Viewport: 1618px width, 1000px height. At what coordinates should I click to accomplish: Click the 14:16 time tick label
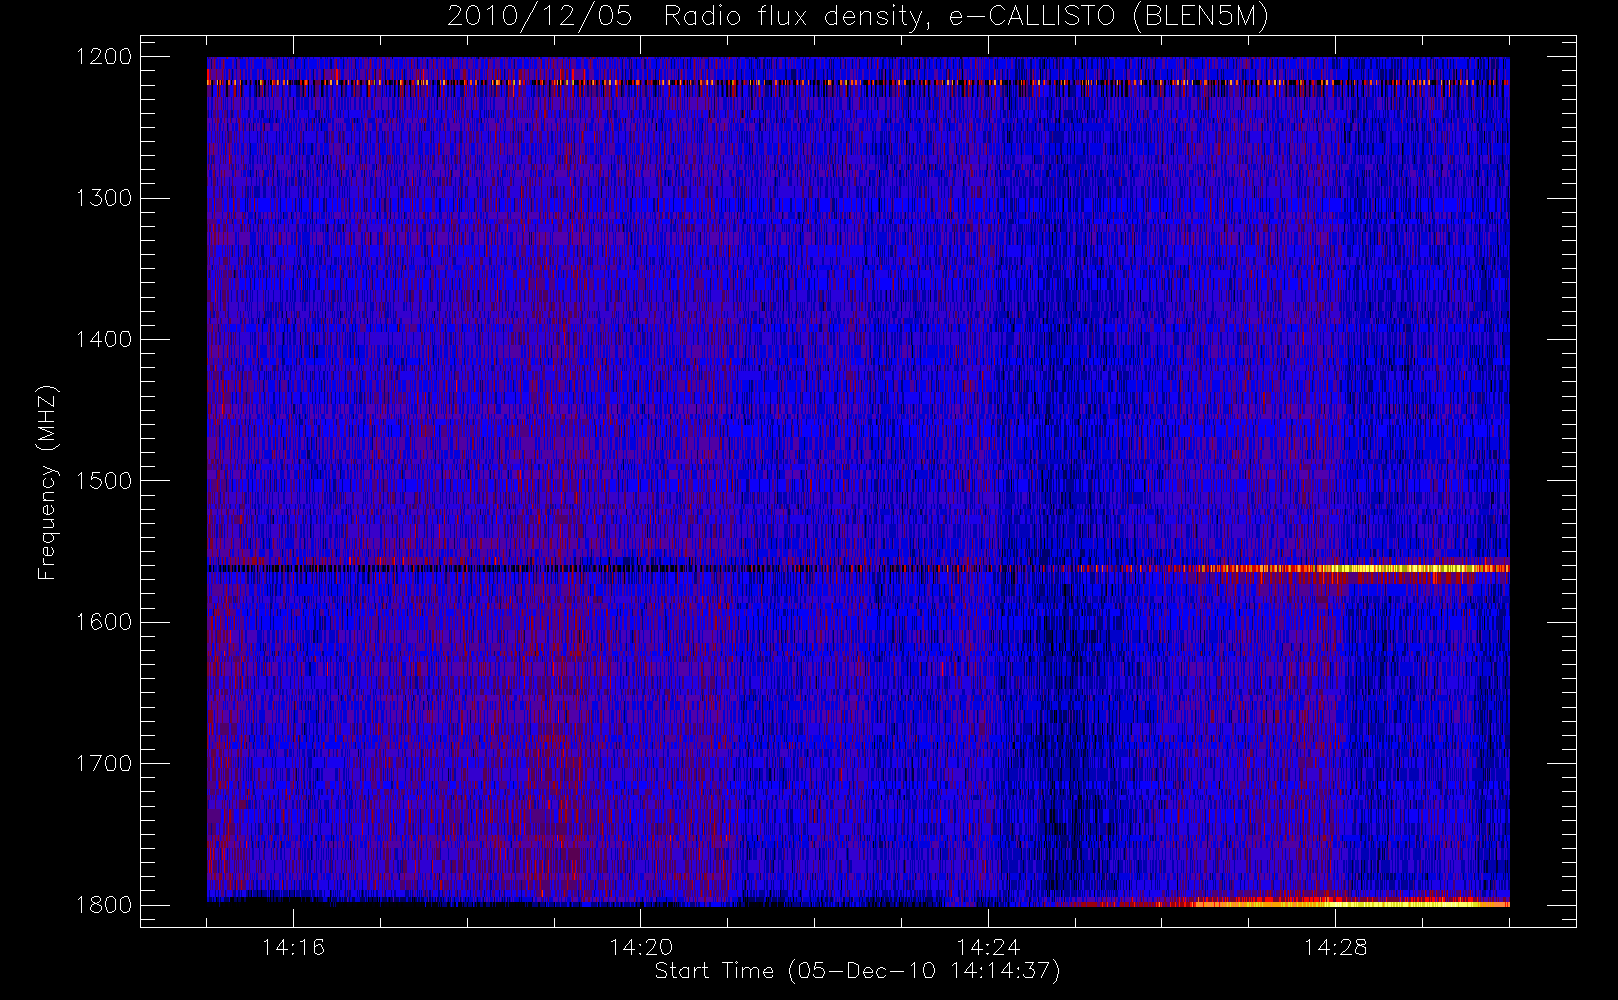coord(293,947)
